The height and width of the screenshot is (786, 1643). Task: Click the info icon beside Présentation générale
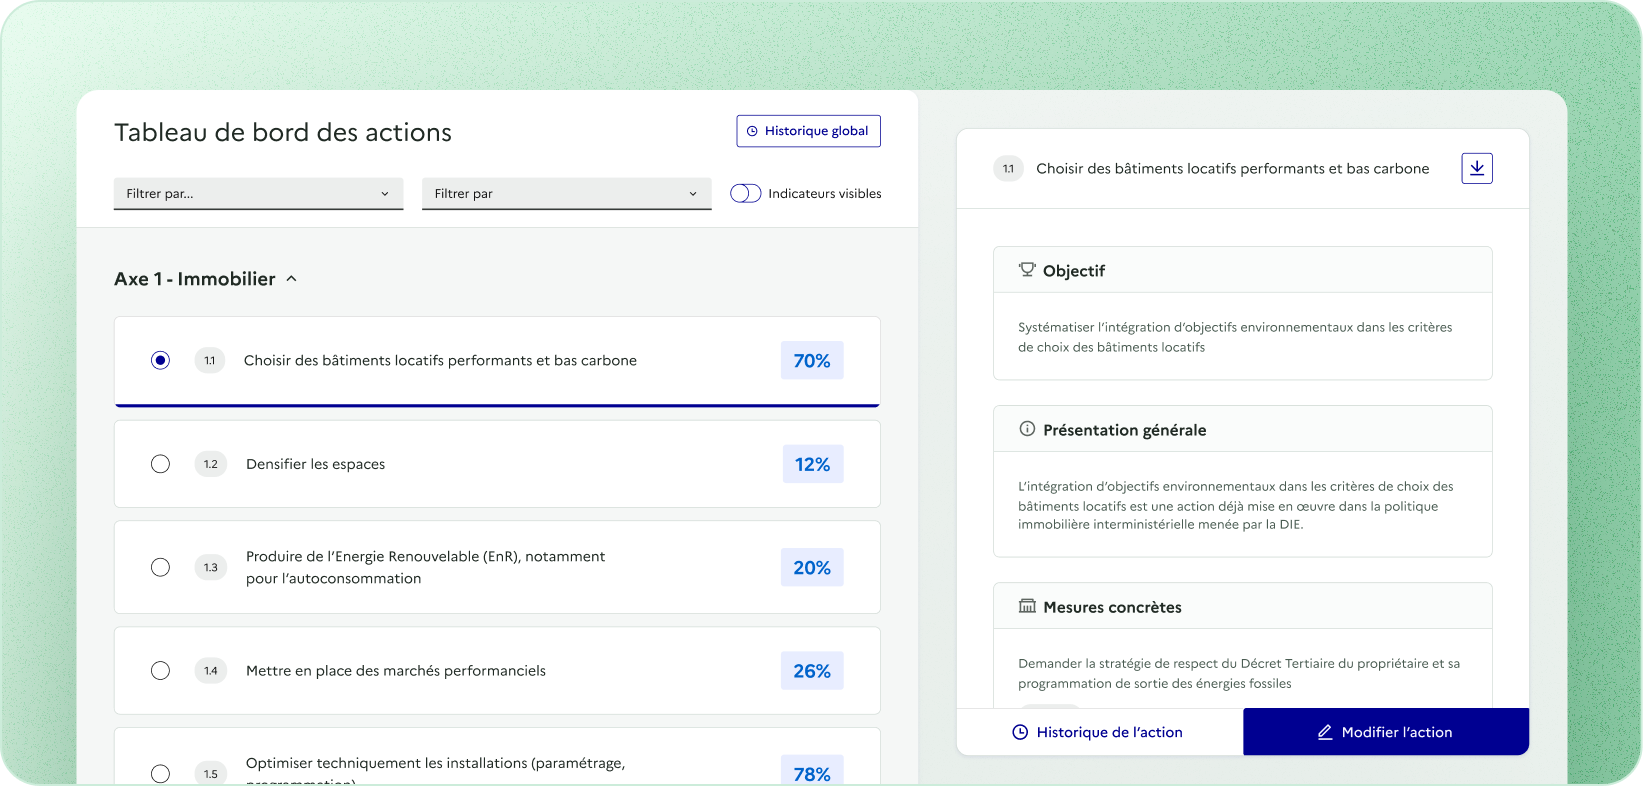[1026, 429]
